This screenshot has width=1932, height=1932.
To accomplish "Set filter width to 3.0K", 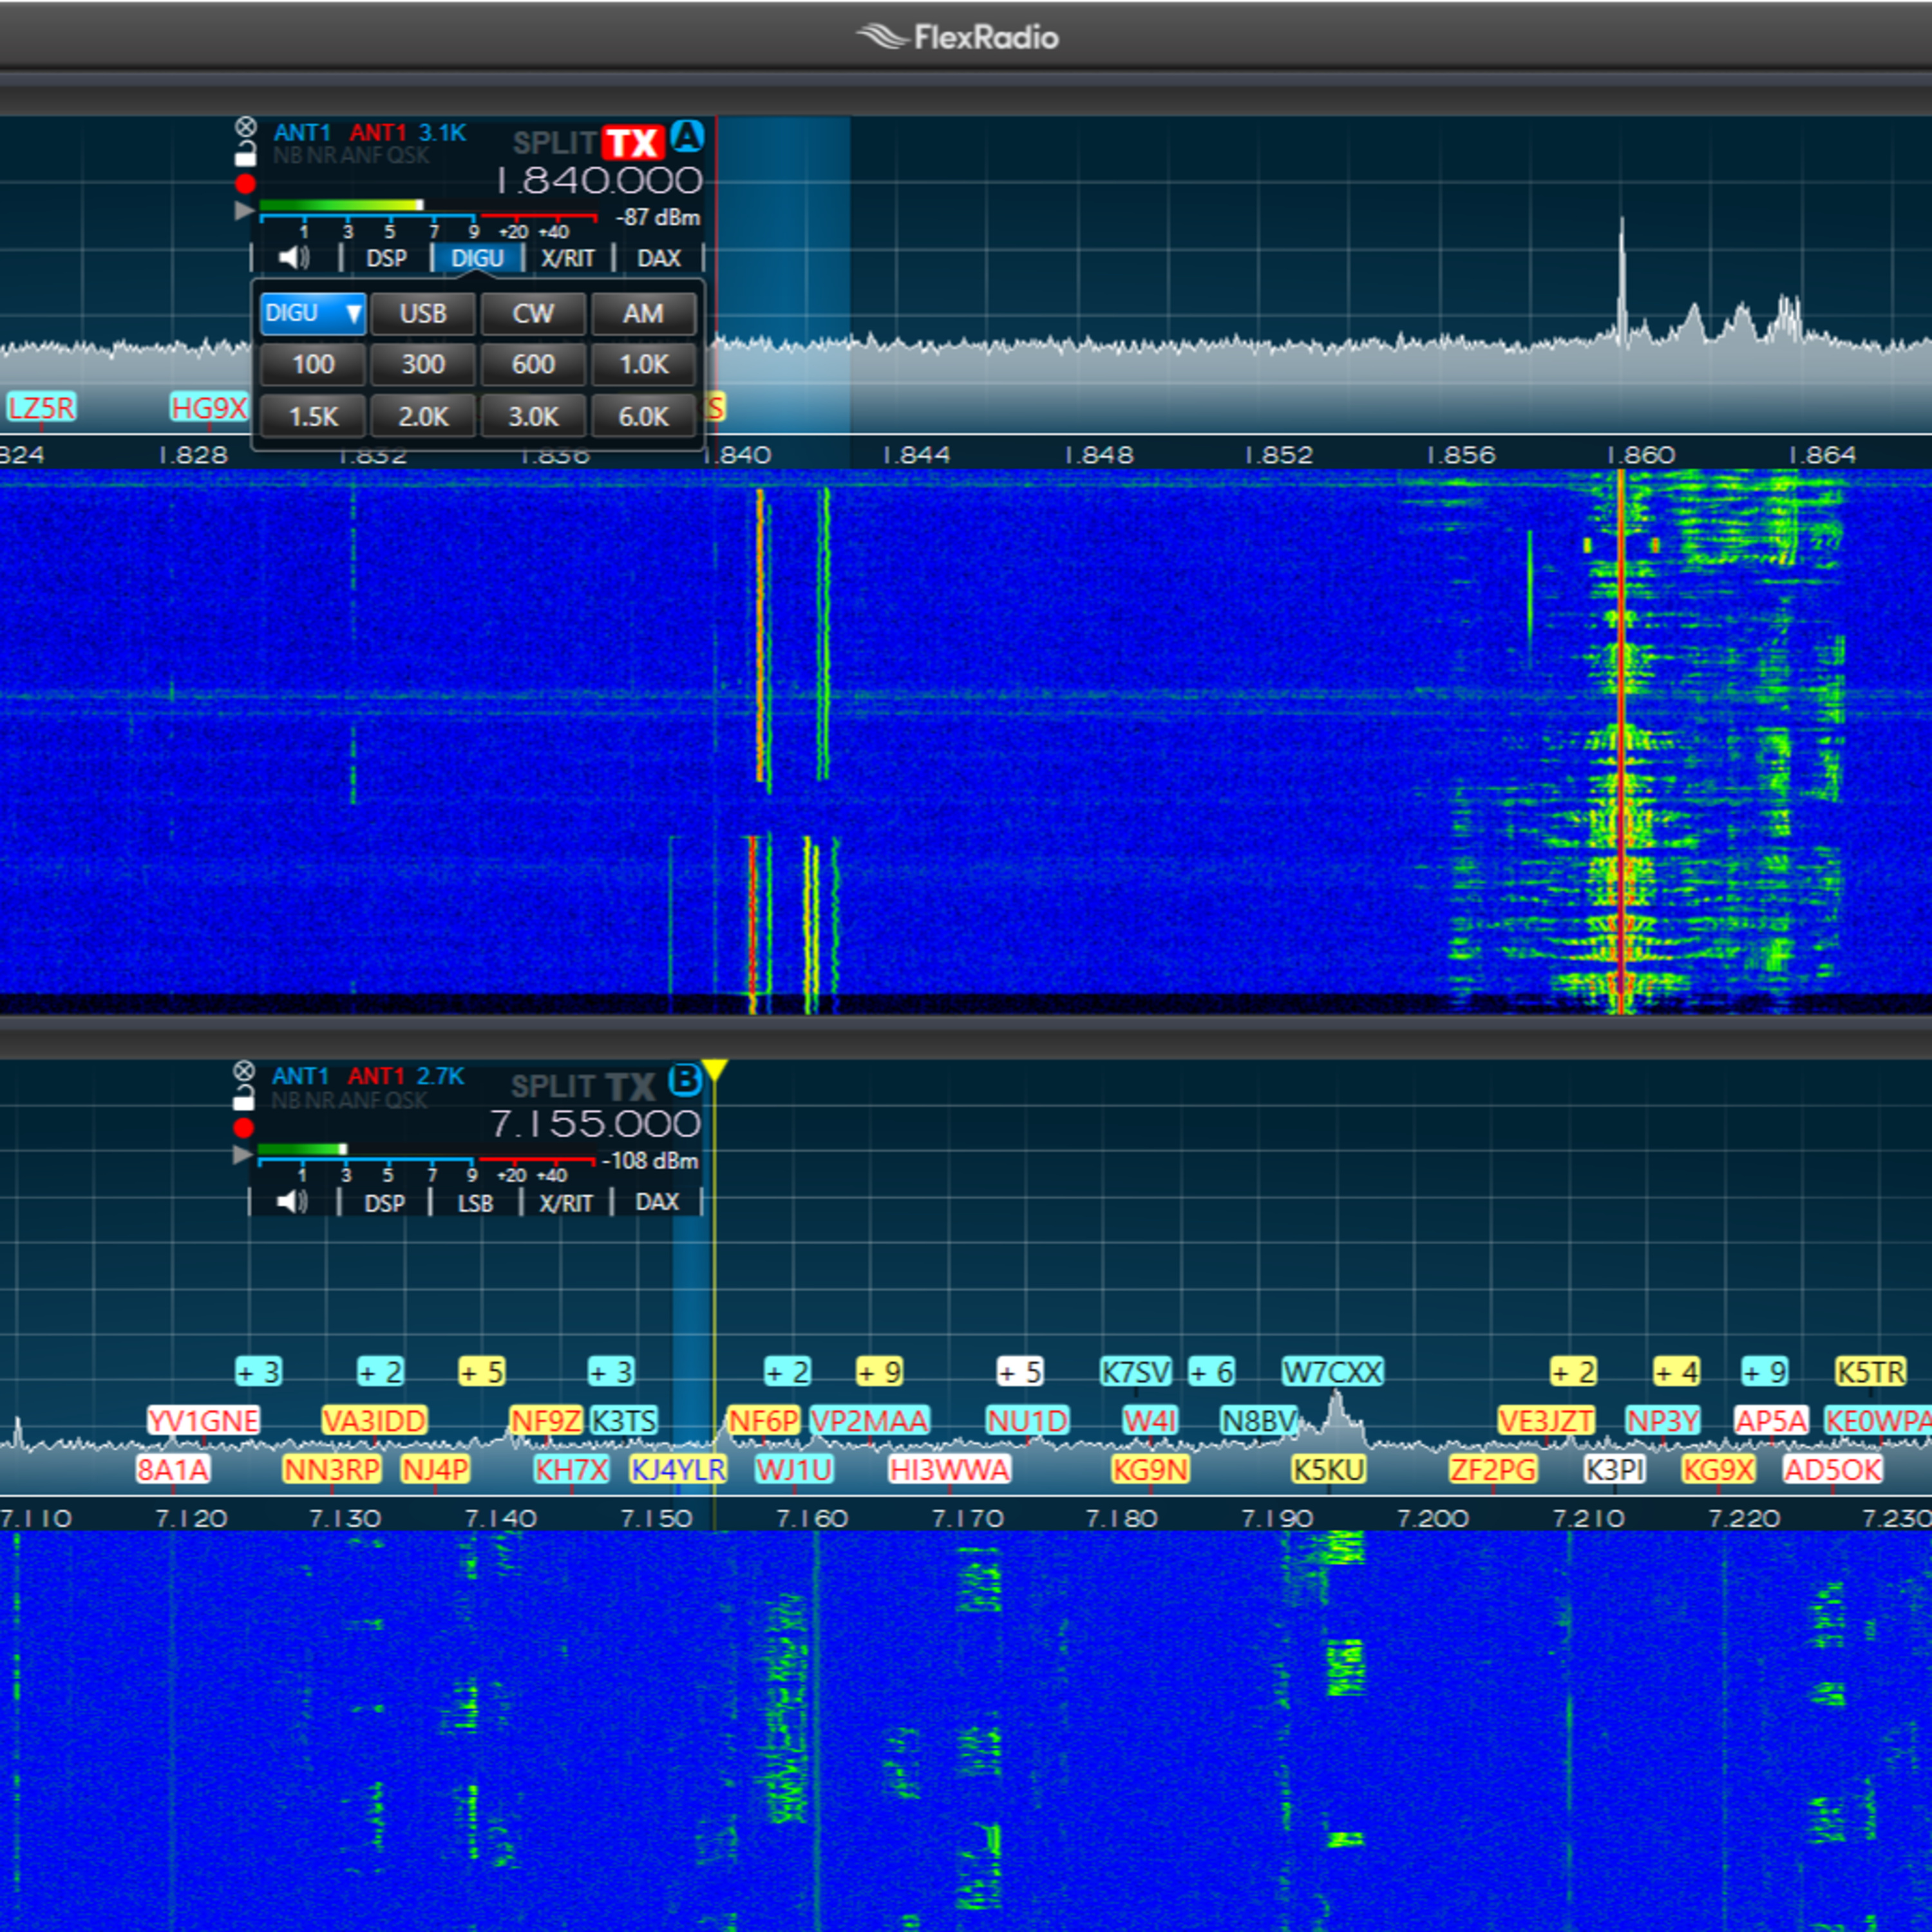I will click(533, 416).
